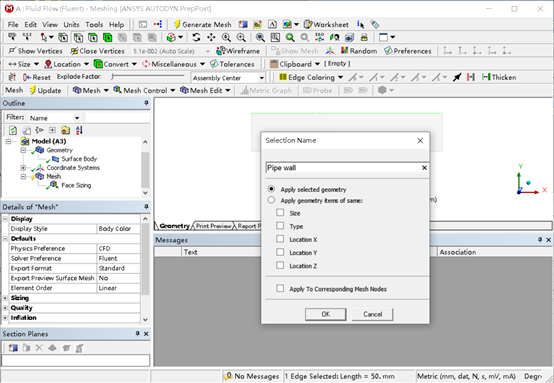This screenshot has height=383, width=554.
Task: Click the Explode Factor slider
Action: (148, 77)
